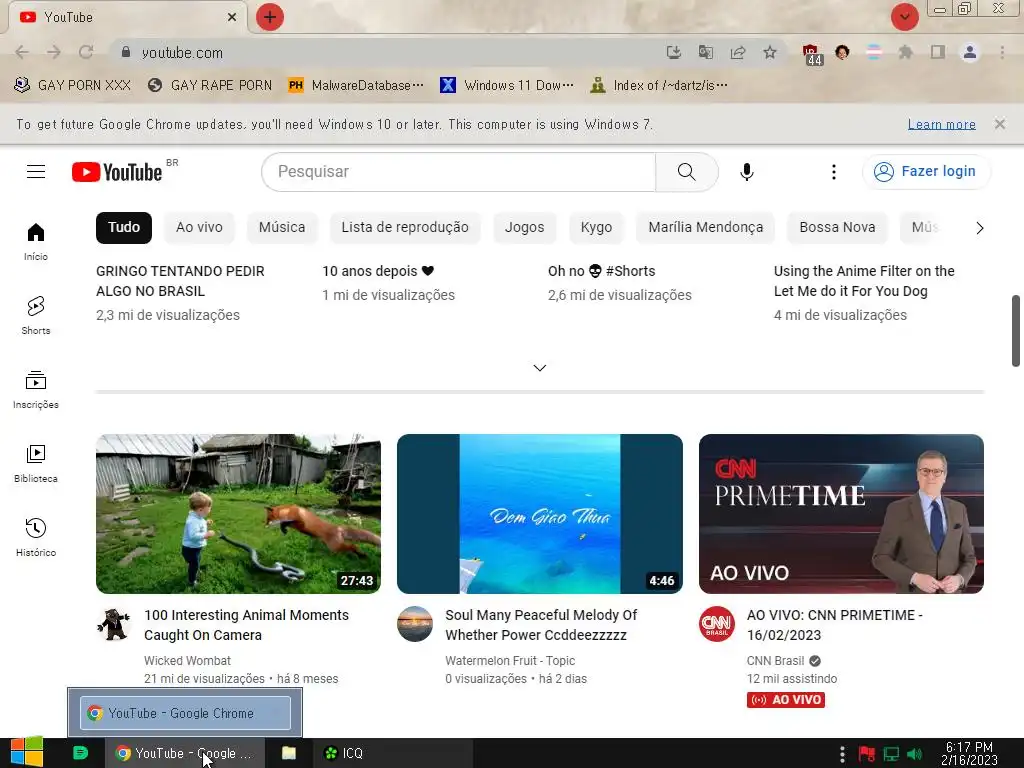
Task: Click Fazer login button
Action: (x=926, y=172)
